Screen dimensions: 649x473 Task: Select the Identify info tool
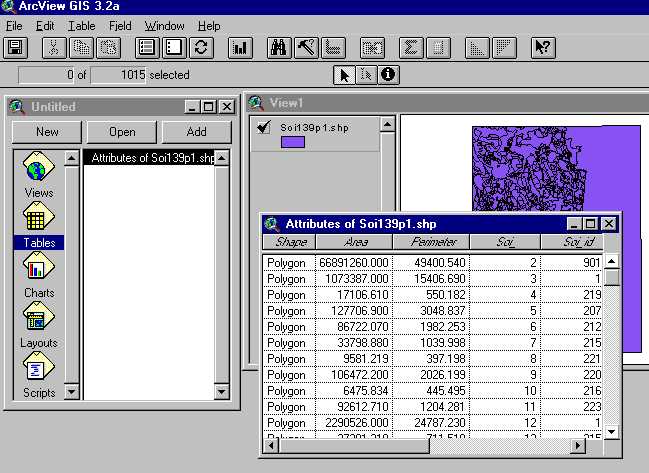(x=388, y=75)
